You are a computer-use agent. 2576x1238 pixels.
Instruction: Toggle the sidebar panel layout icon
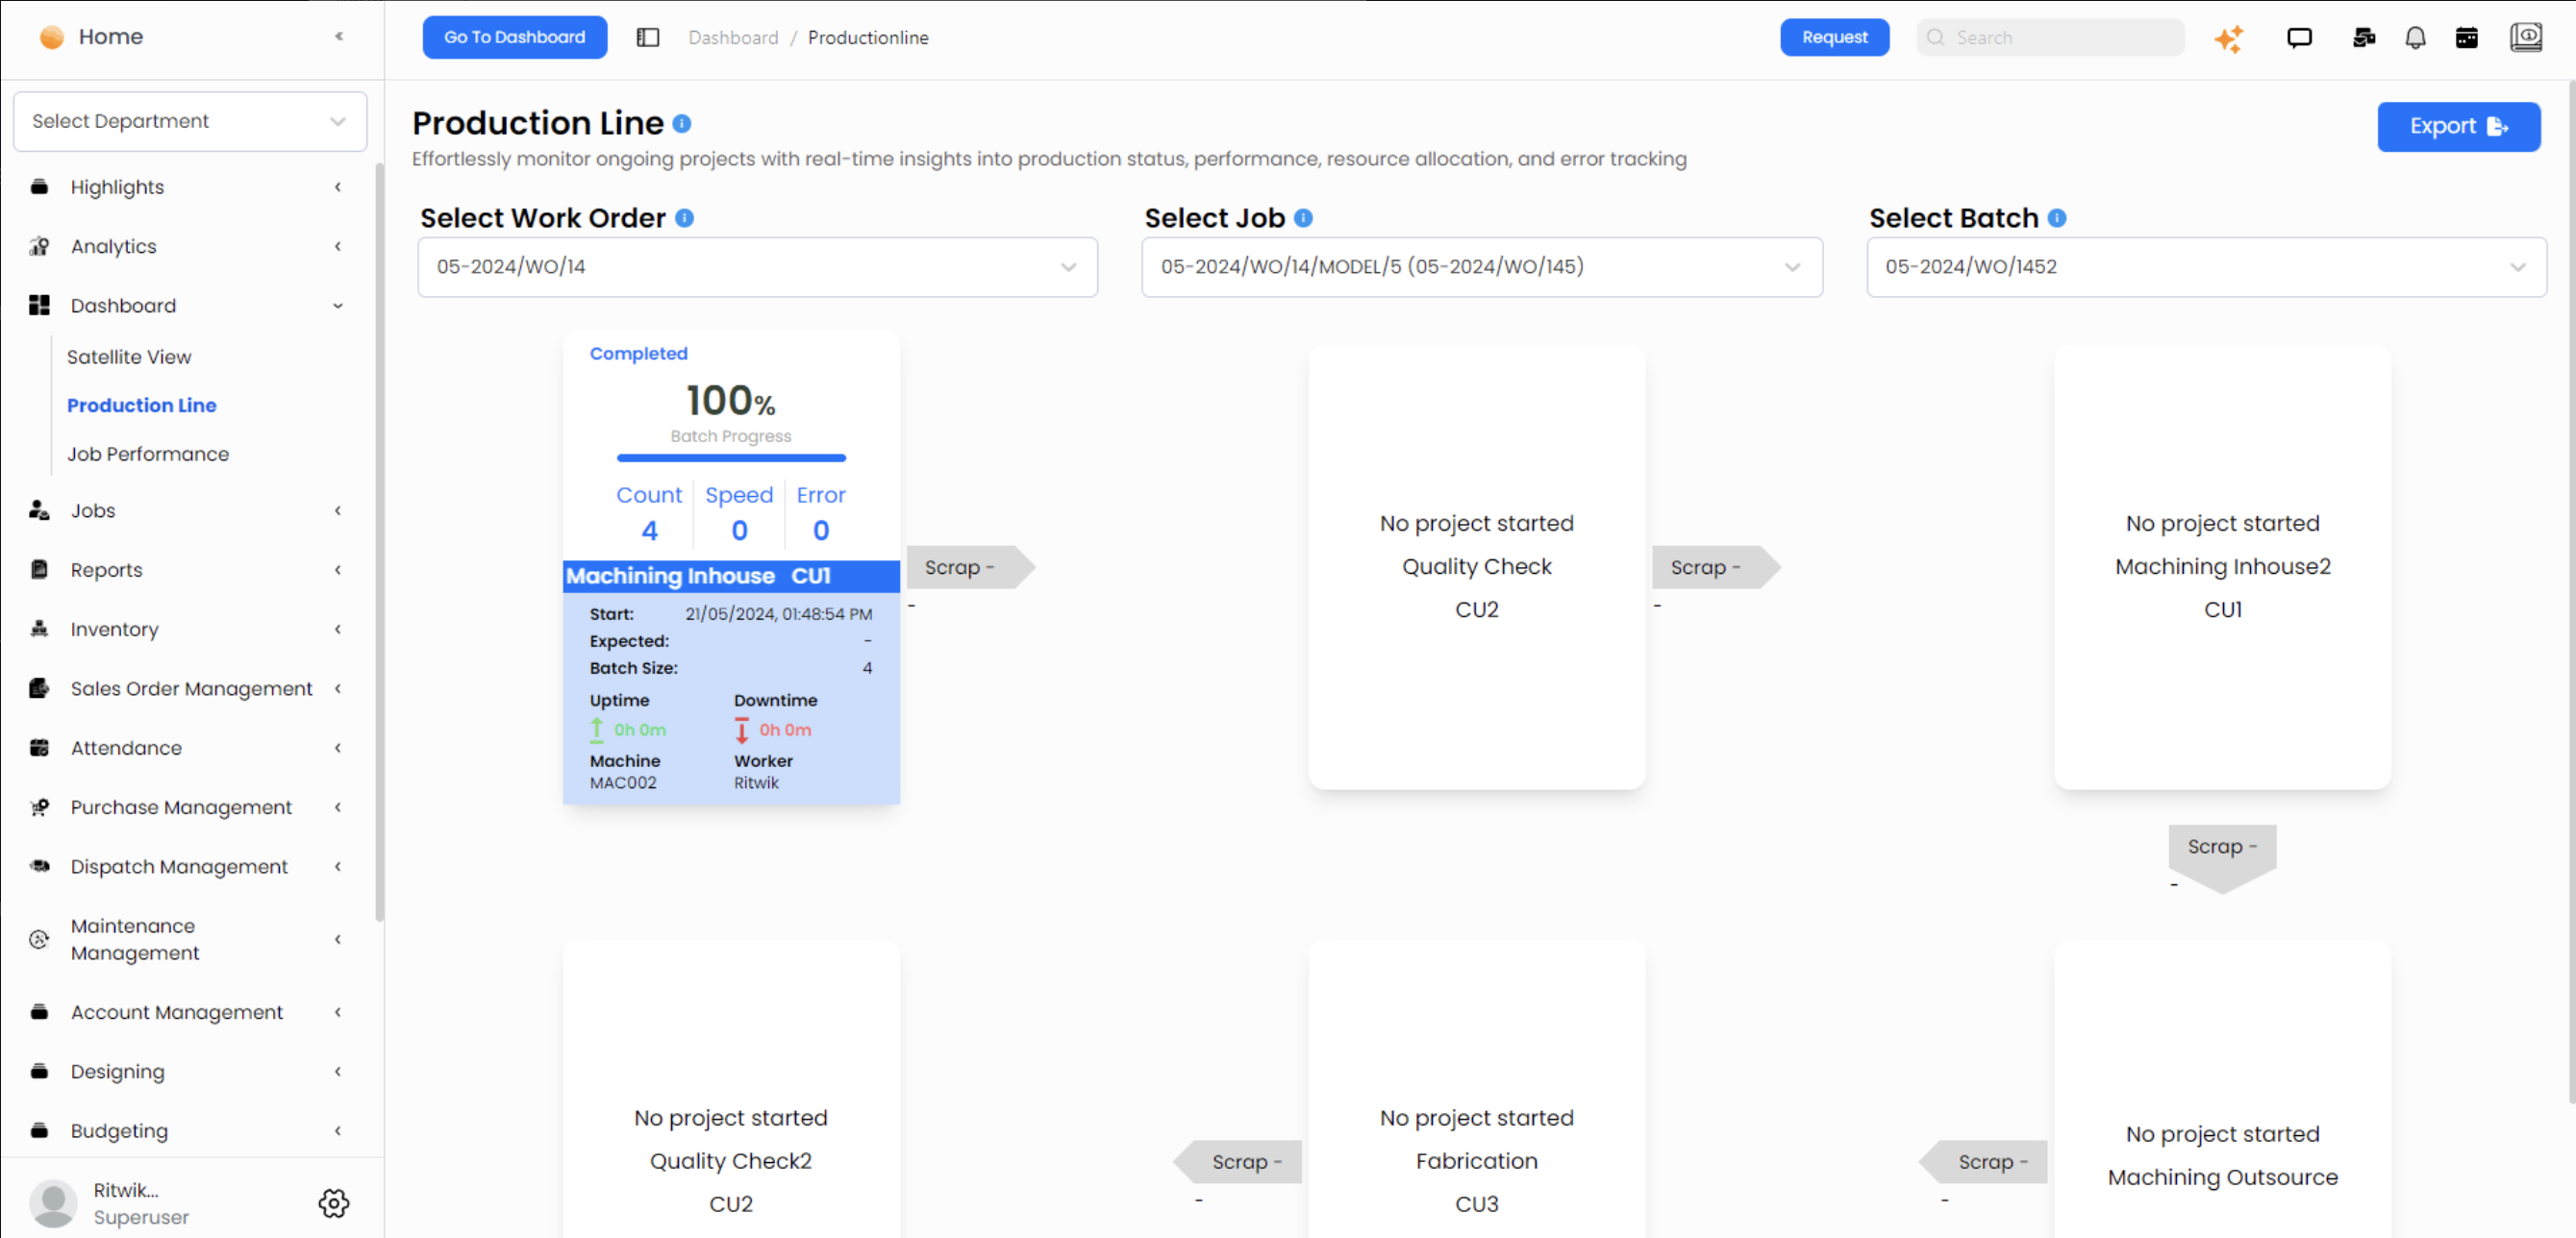pyautogui.click(x=648, y=38)
